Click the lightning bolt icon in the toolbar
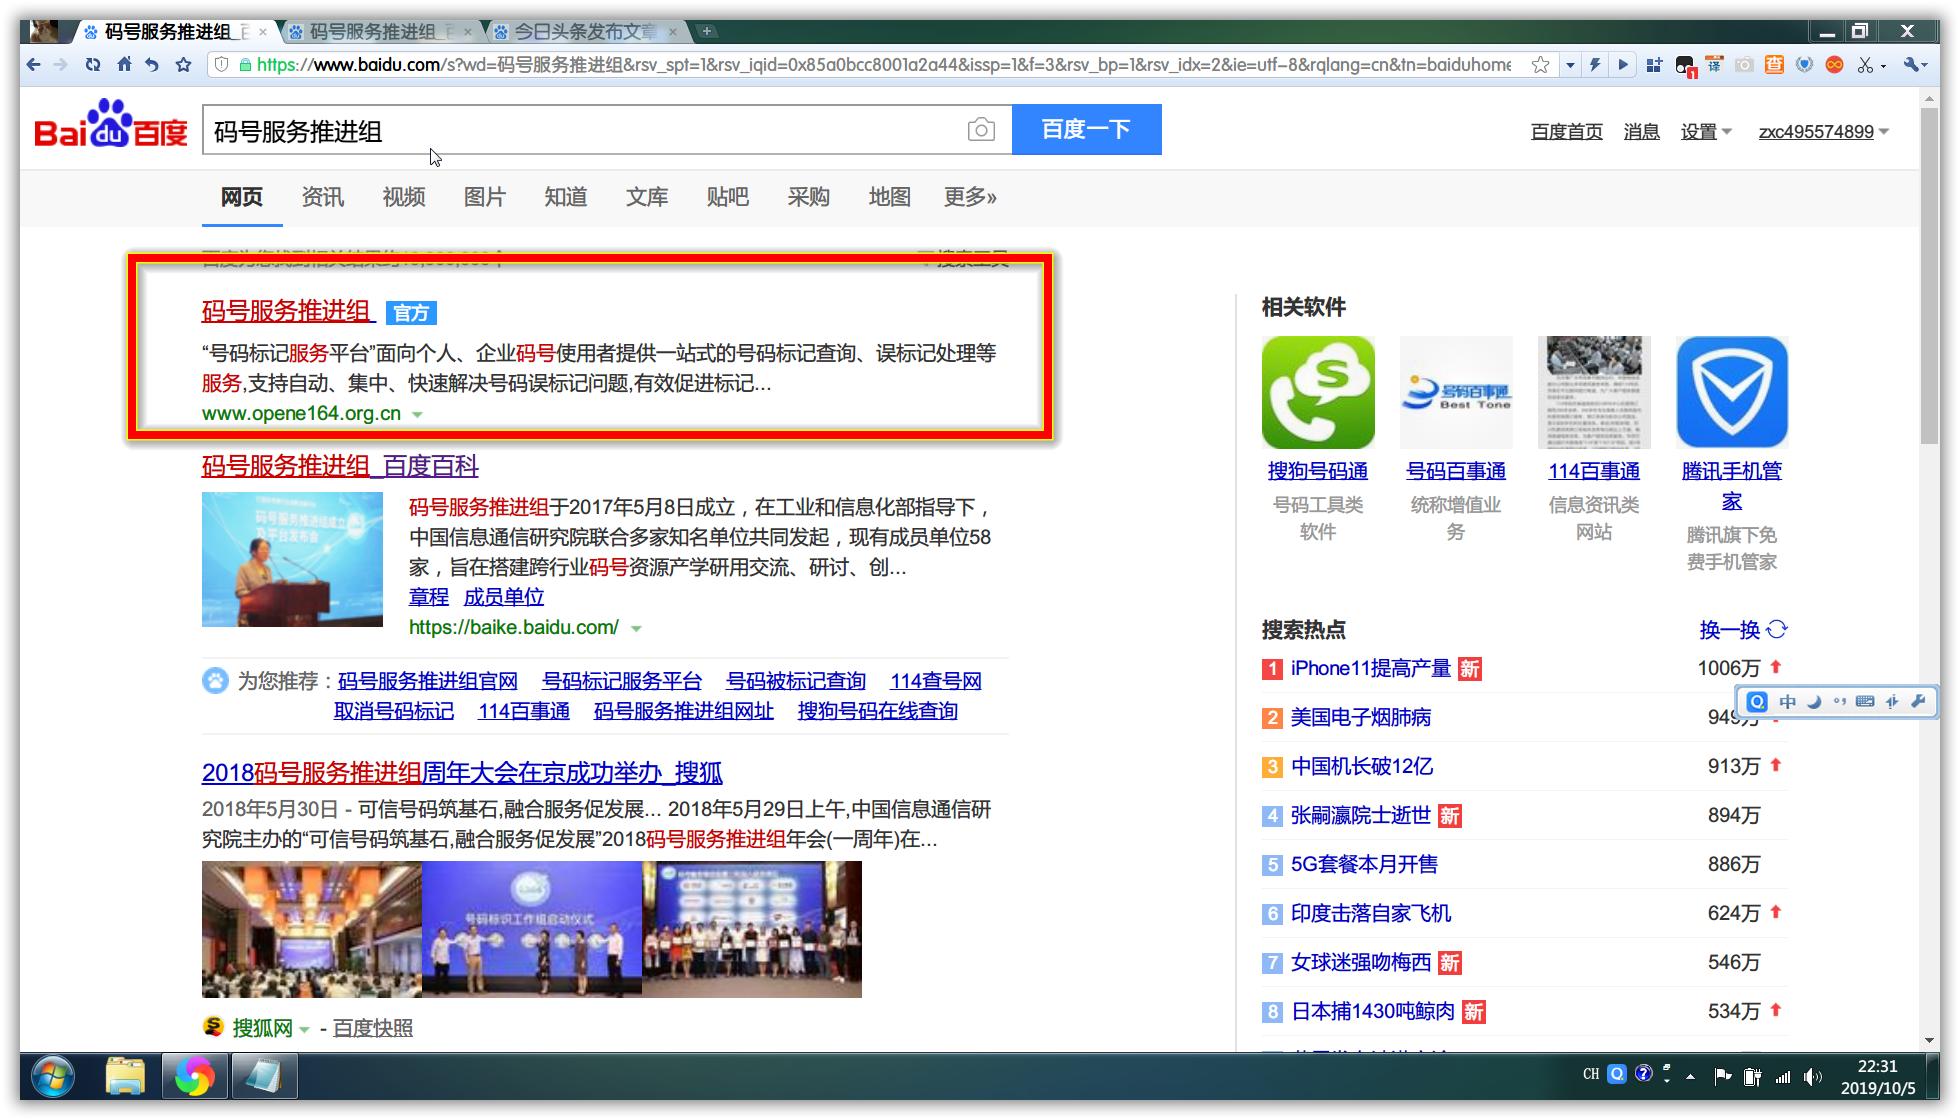 (x=1595, y=65)
